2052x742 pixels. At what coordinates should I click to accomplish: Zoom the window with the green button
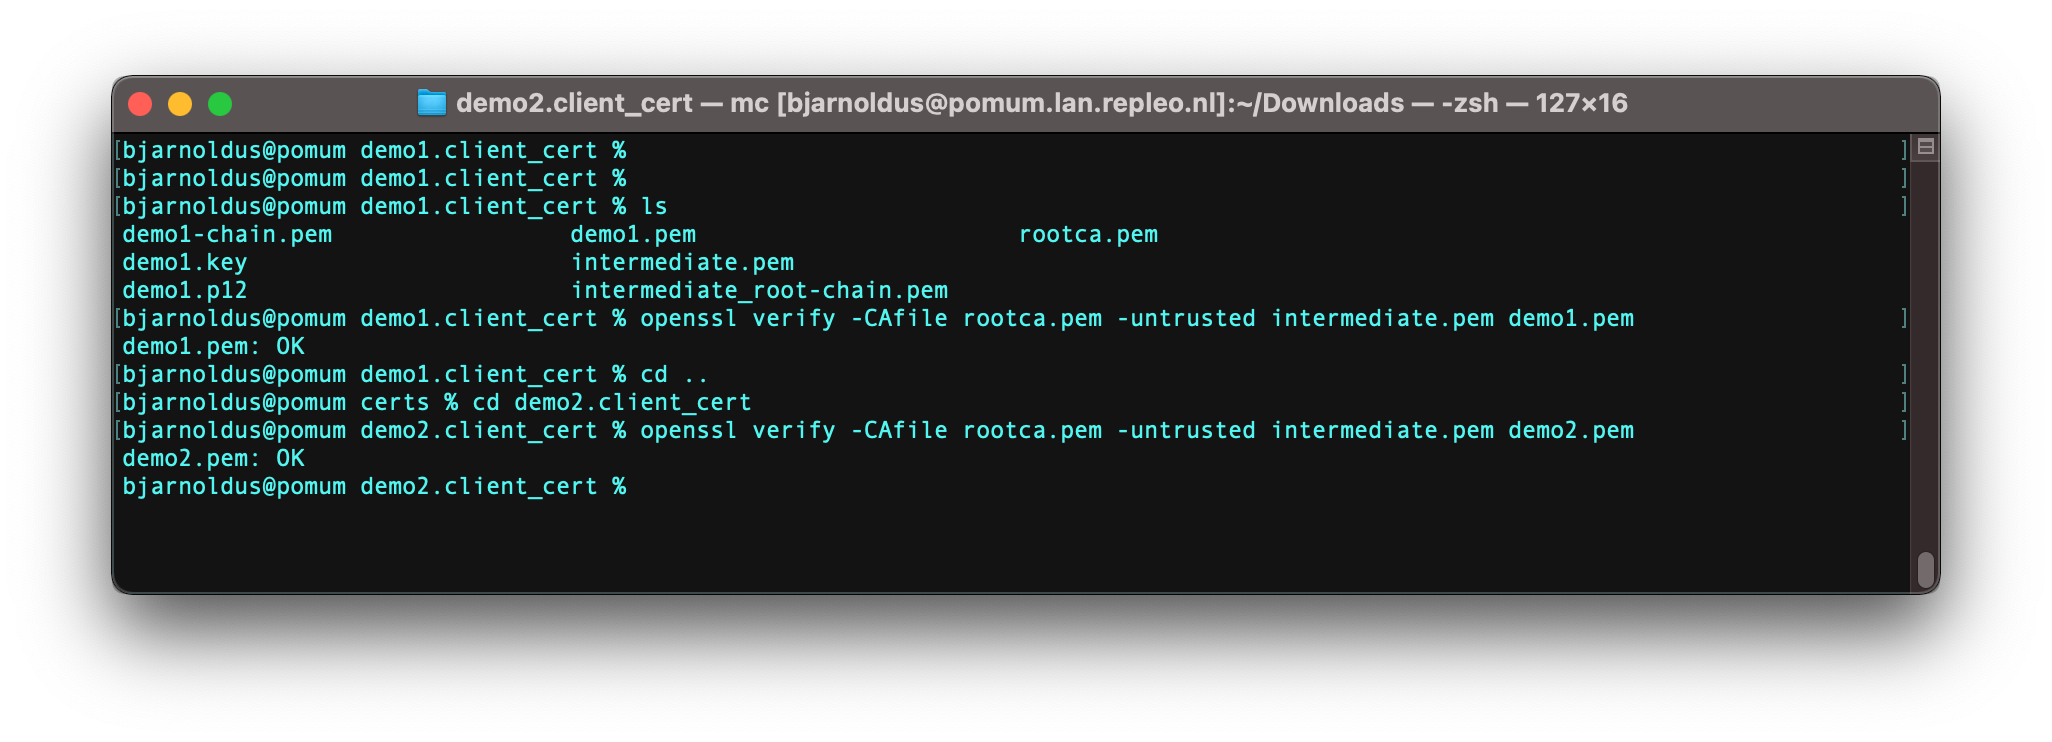(220, 104)
